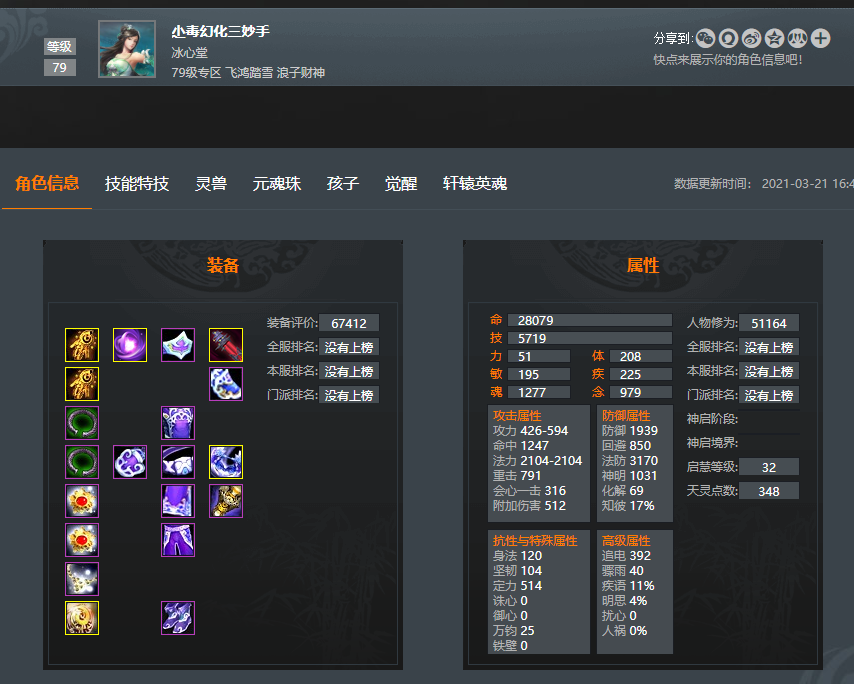Open the 元魂珠 tab
The height and width of the screenshot is (684, 854).
click(x=277, y=184)
